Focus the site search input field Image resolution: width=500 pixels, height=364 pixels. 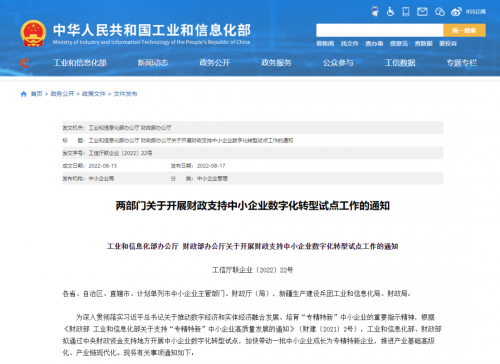coord(380,30)
